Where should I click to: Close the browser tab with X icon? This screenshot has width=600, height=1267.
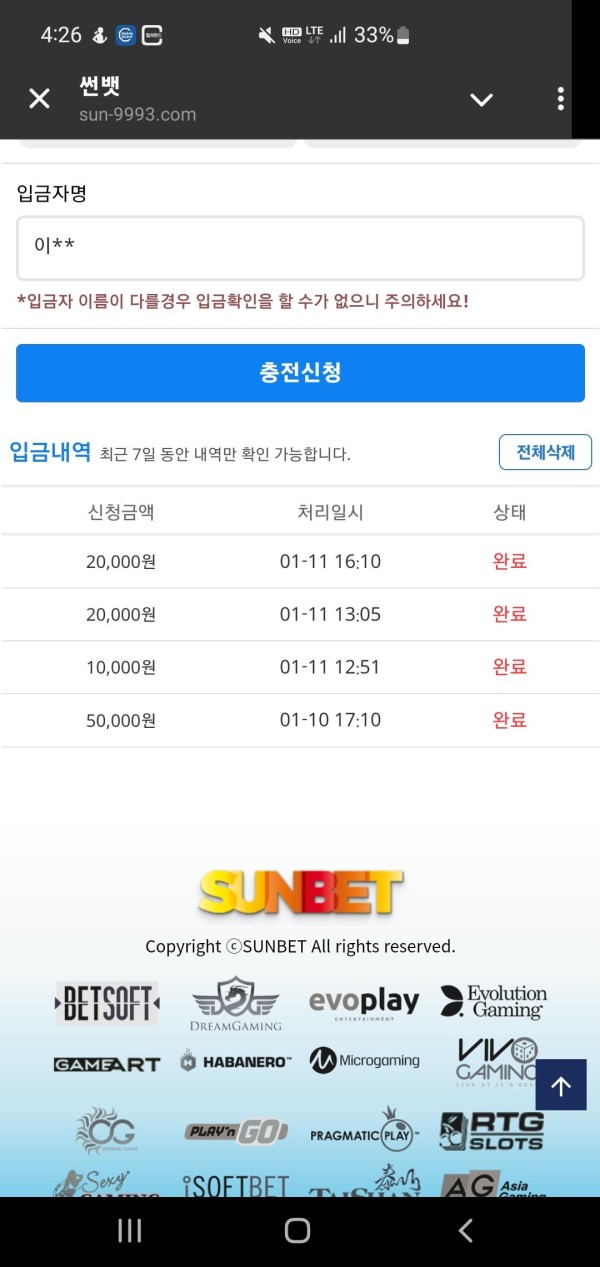(x=39, y=98)
